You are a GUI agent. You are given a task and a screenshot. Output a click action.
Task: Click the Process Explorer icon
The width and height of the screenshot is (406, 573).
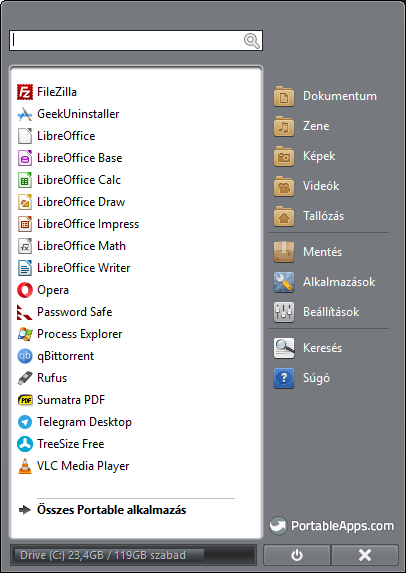pos(25,334)
